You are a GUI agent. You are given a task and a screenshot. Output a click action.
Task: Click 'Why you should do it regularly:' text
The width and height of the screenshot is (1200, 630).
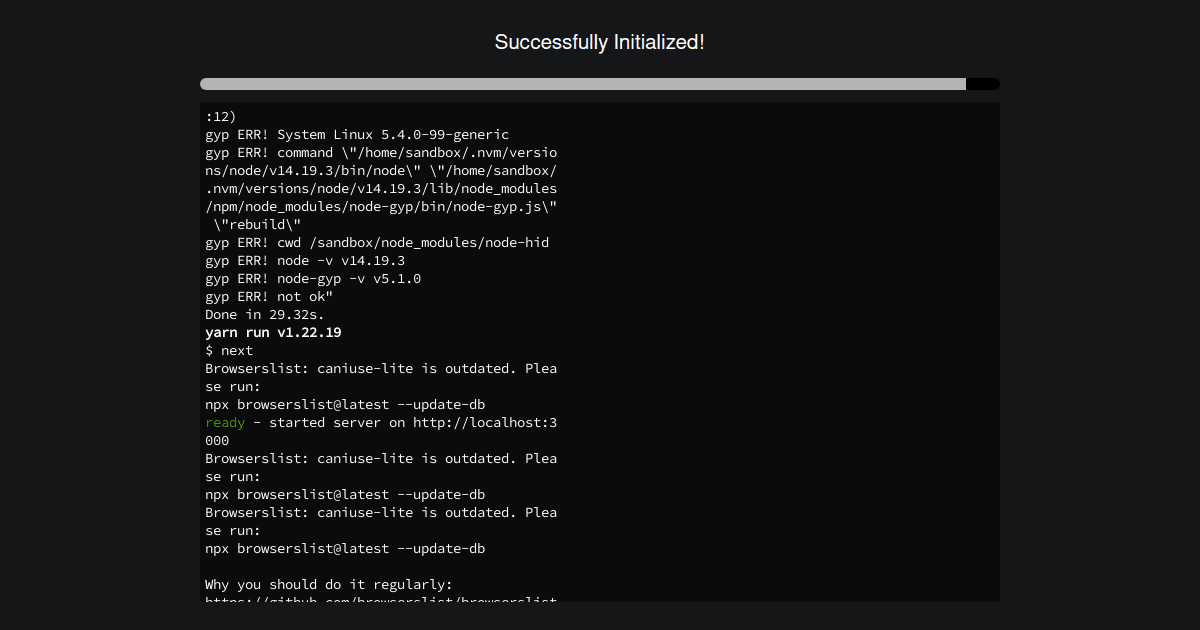coord(329,585)
